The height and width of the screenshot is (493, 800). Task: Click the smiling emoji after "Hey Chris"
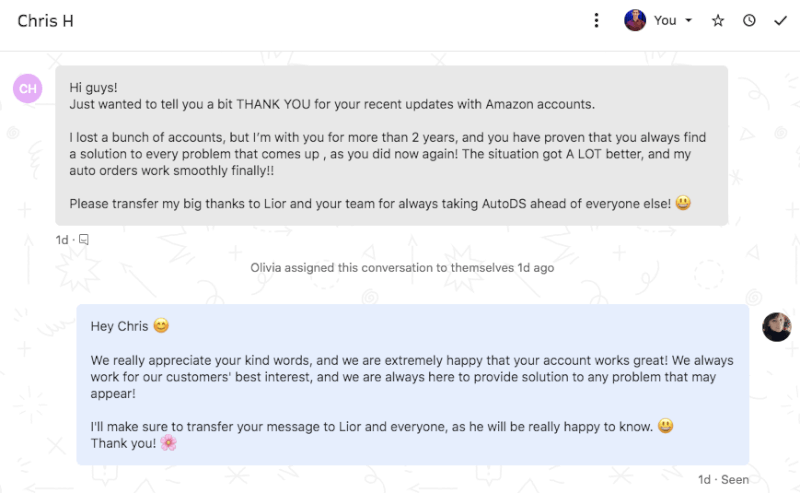pos(161,326)
